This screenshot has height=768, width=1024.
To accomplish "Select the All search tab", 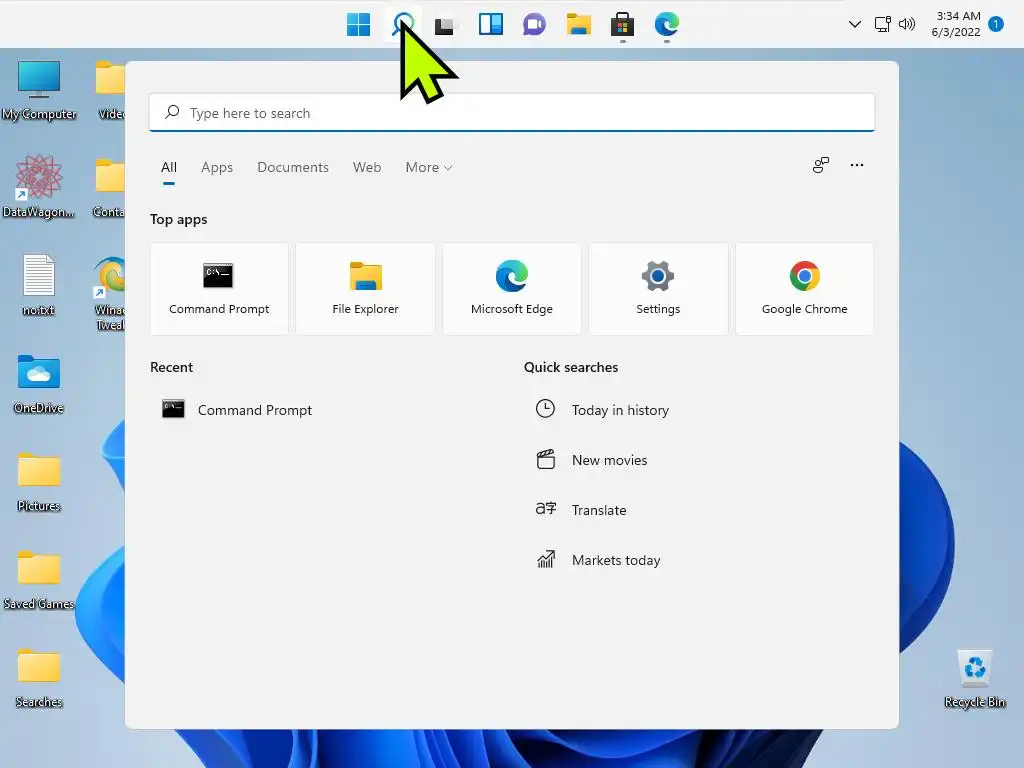I will tap(168, 167).
